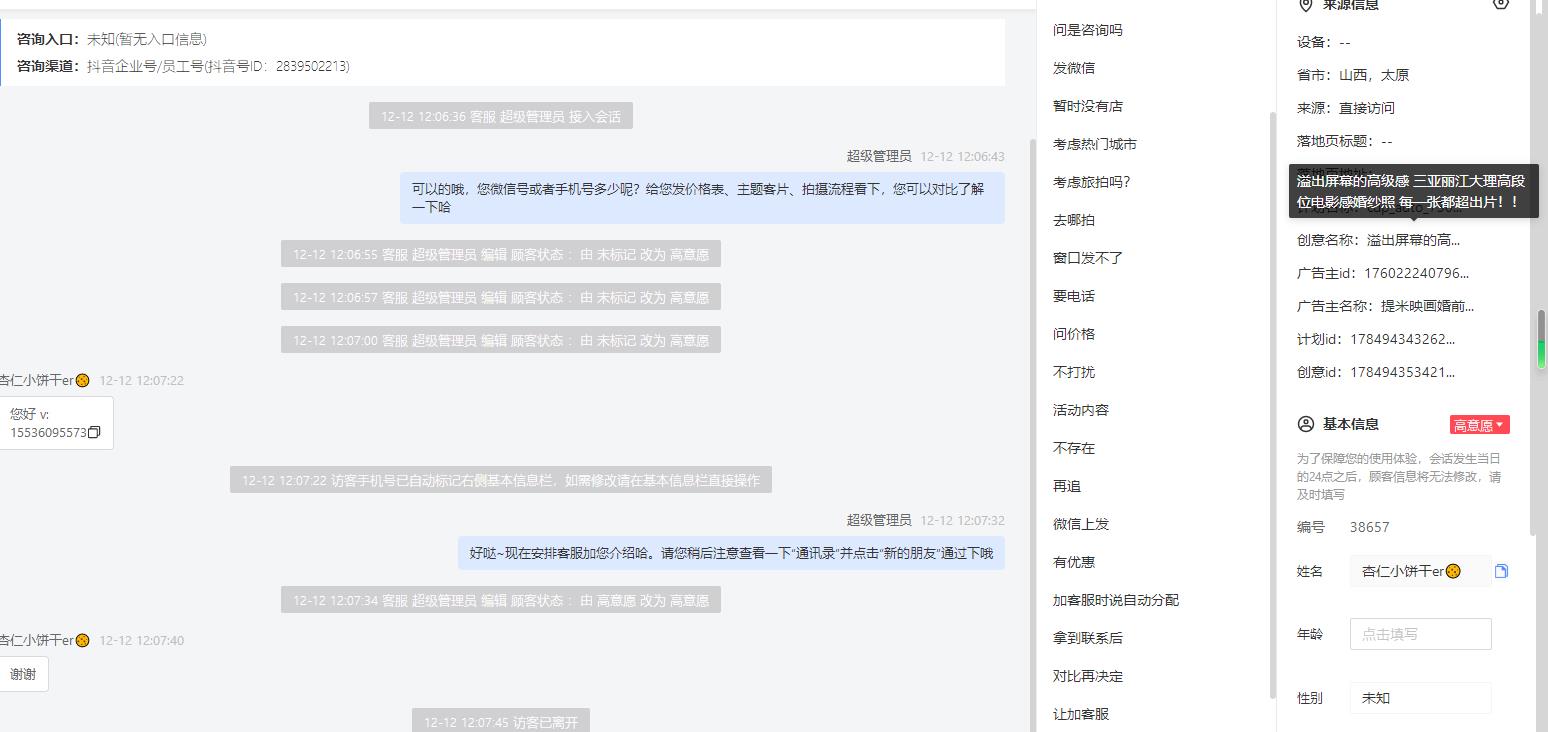Pick quick reply 有优惠
This screenshot has width=1548, height=732.
coord(1073,562)
